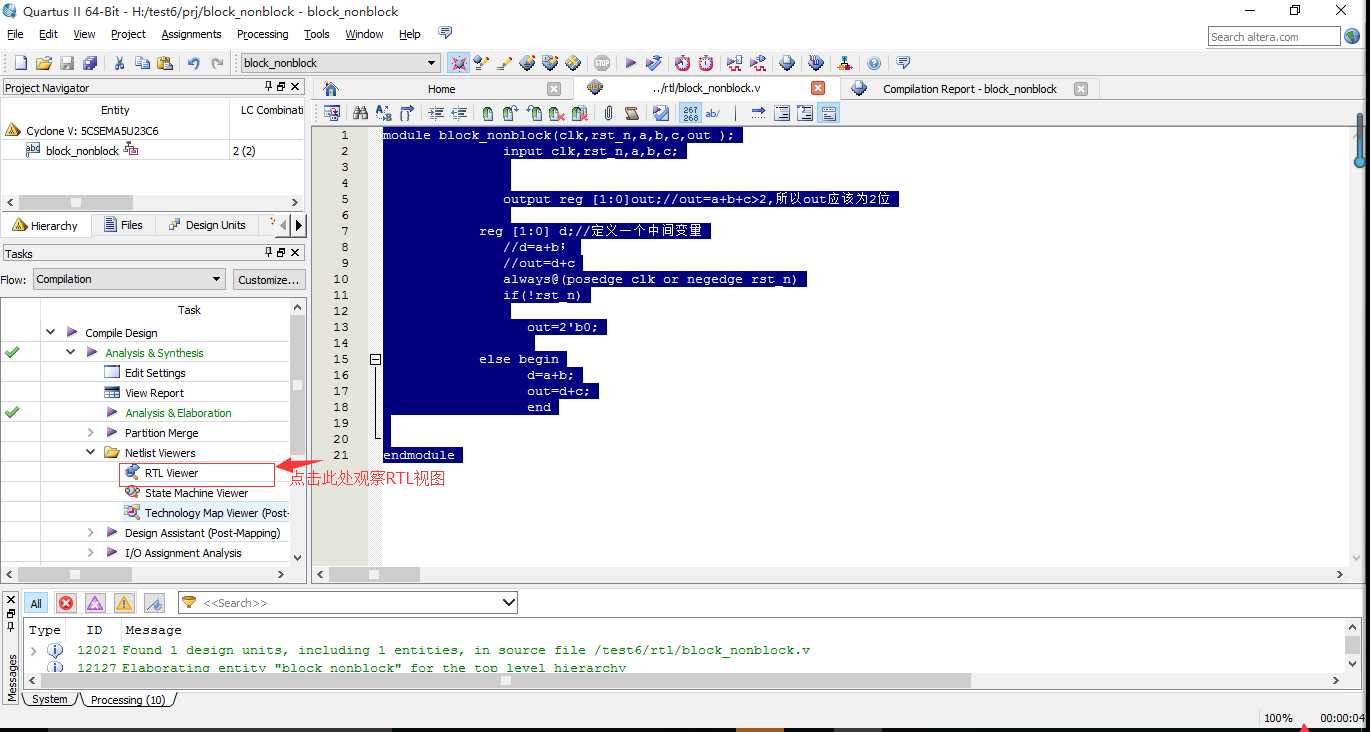Click the Start Analysis & Synthesis icon
The width and height of the screenshot is (1370, 732).
pyautogui.click(x=654, y=63)
